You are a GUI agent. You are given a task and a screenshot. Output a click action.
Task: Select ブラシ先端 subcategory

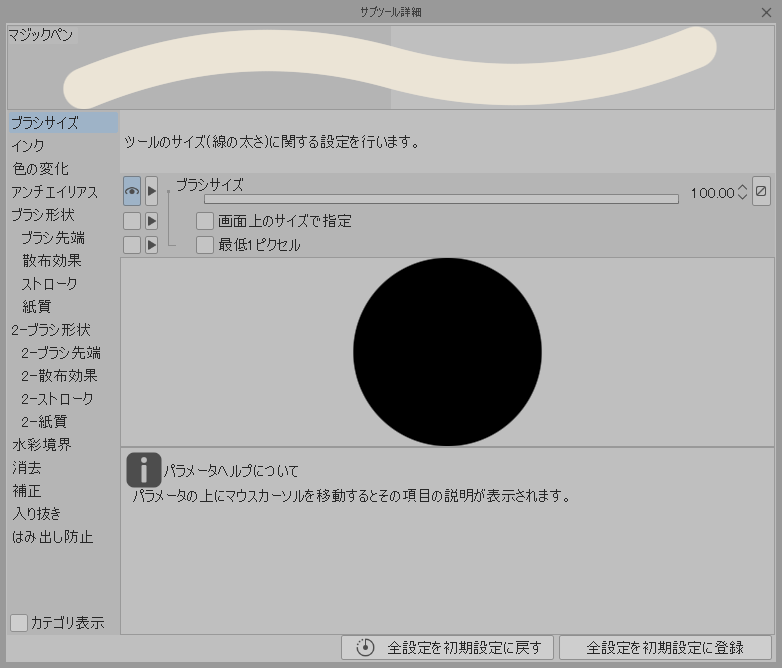point(63,237)
